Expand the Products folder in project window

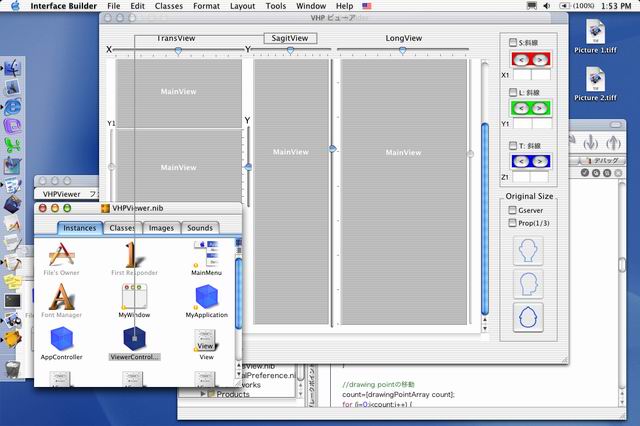[203, 394]
